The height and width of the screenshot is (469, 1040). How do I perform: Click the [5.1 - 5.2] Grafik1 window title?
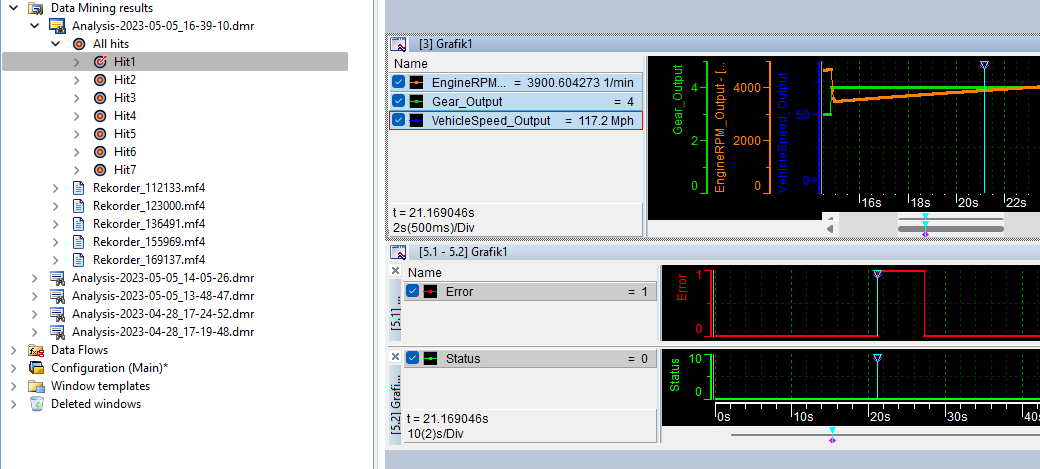click(x=464, y=252)
